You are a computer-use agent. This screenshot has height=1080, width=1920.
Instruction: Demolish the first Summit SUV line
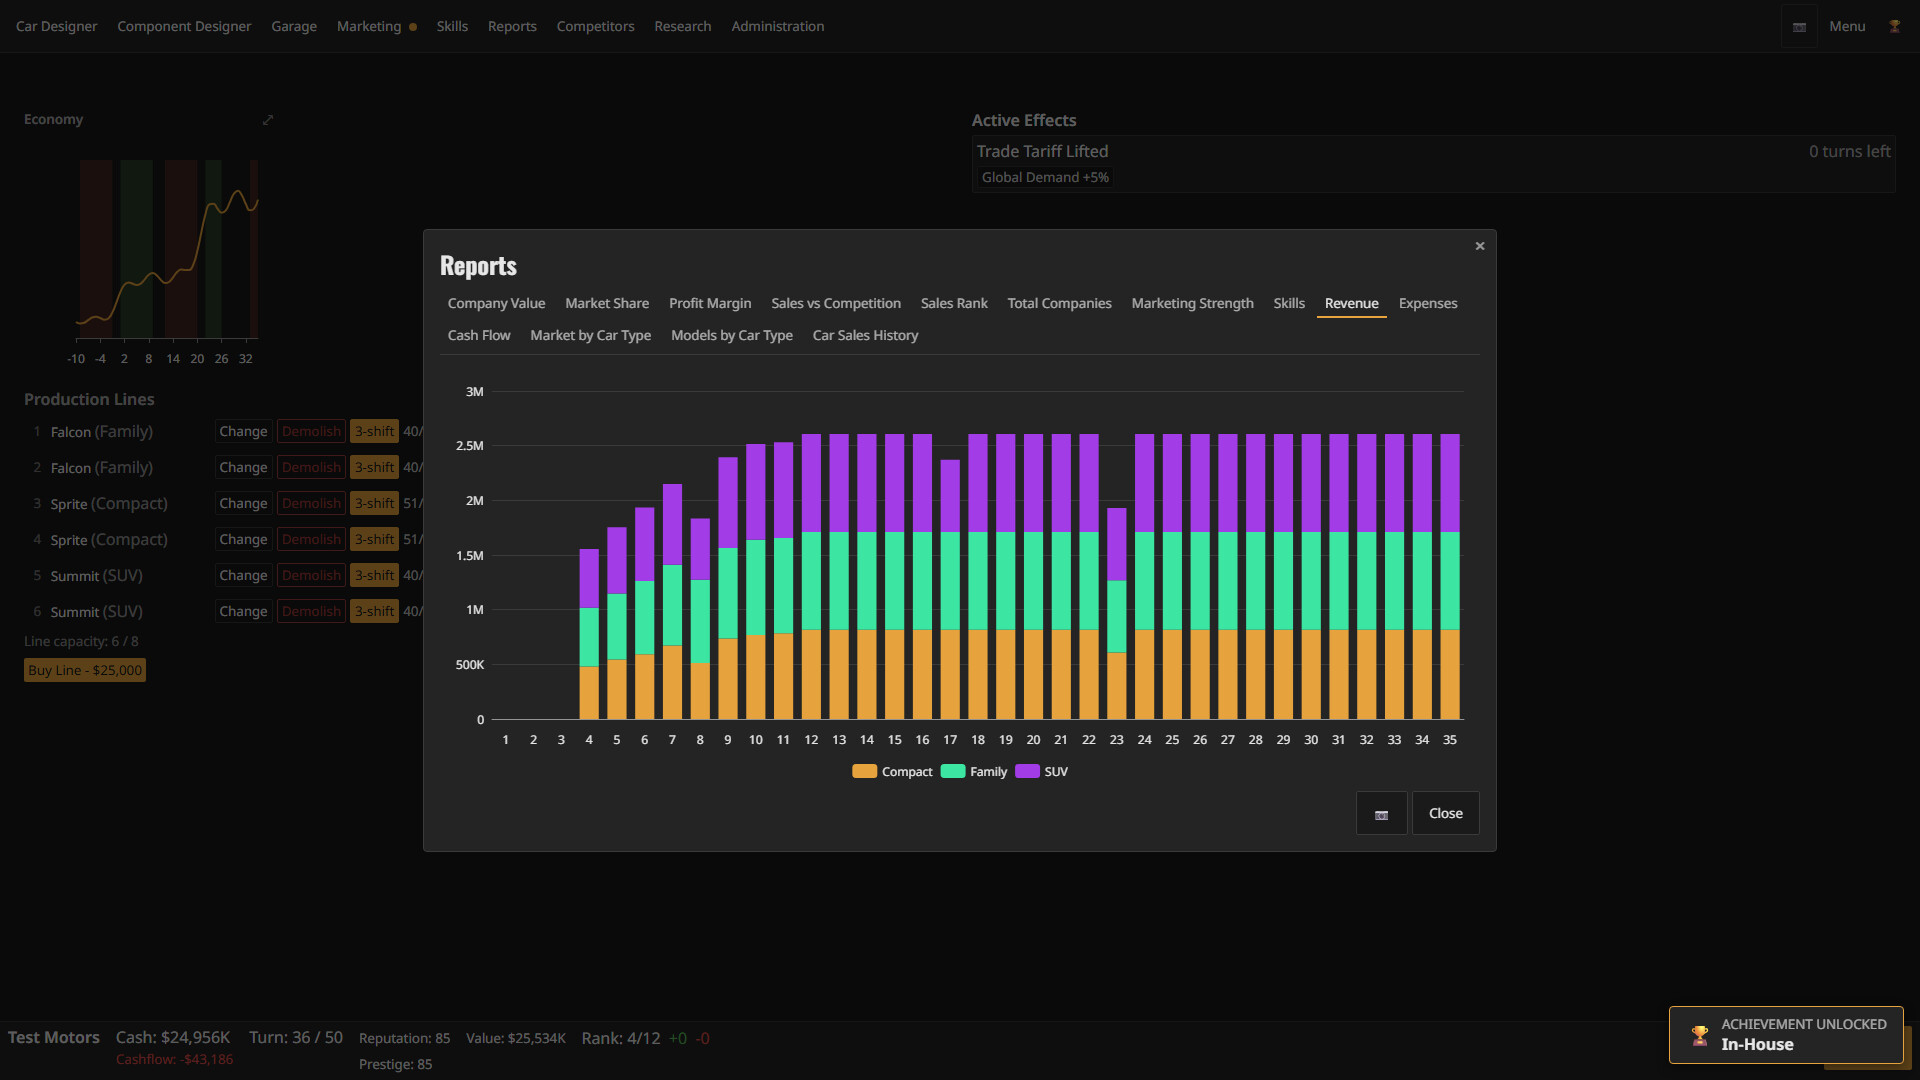[x=311, y=576]
